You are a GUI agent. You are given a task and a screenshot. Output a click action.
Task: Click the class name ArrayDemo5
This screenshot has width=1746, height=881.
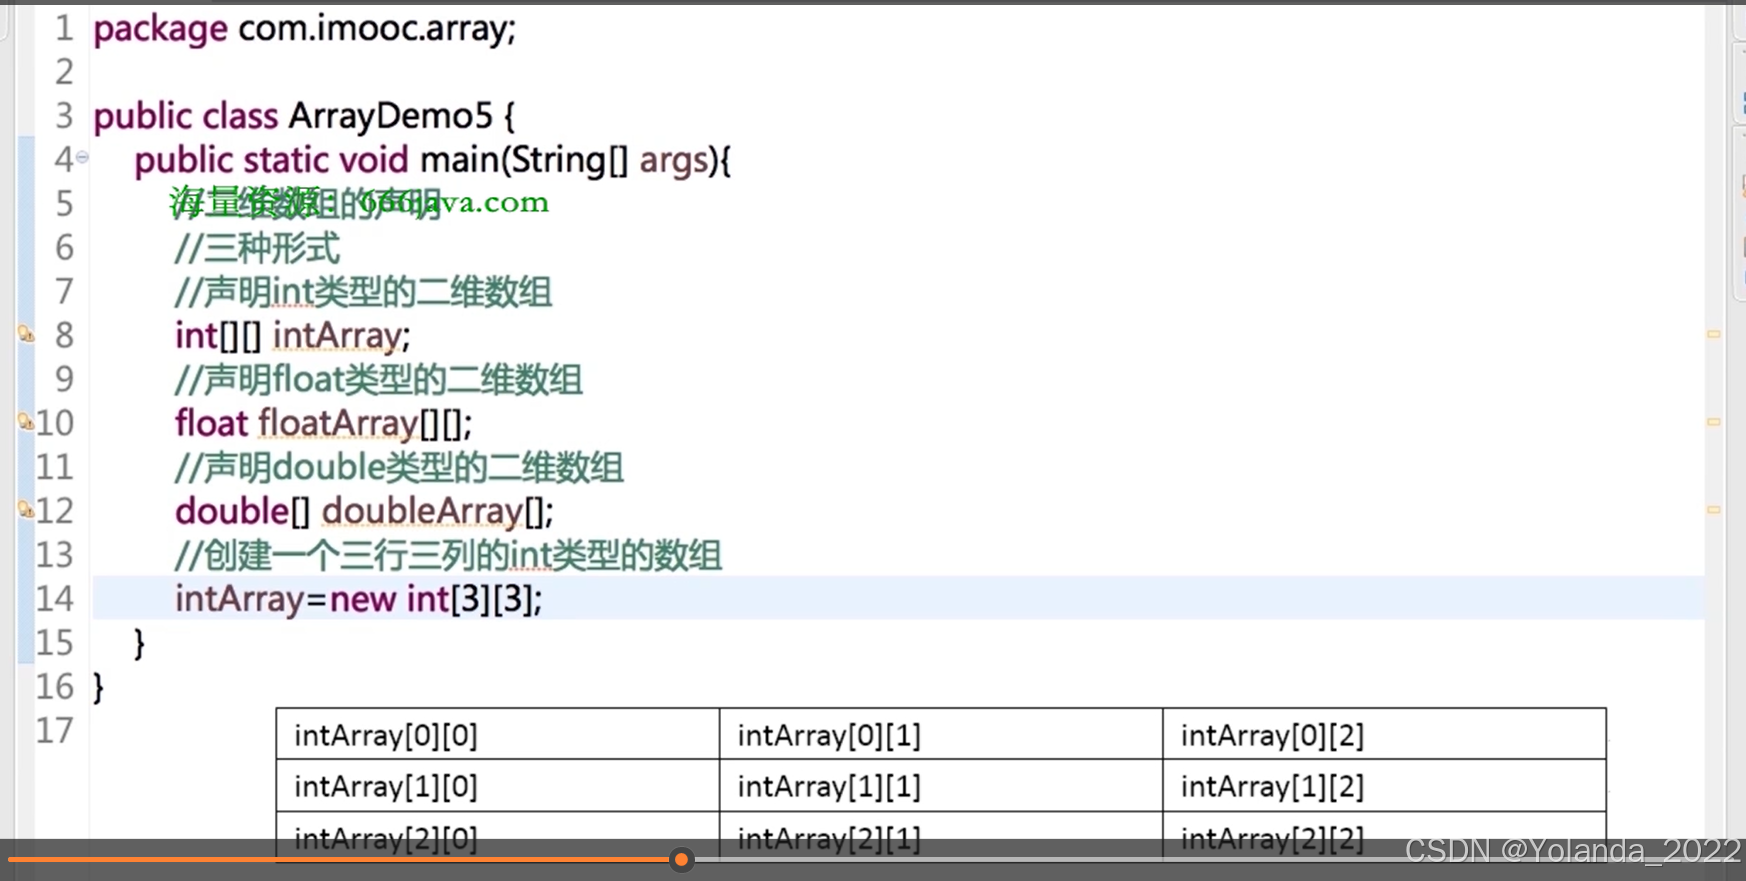pos(391,116)
